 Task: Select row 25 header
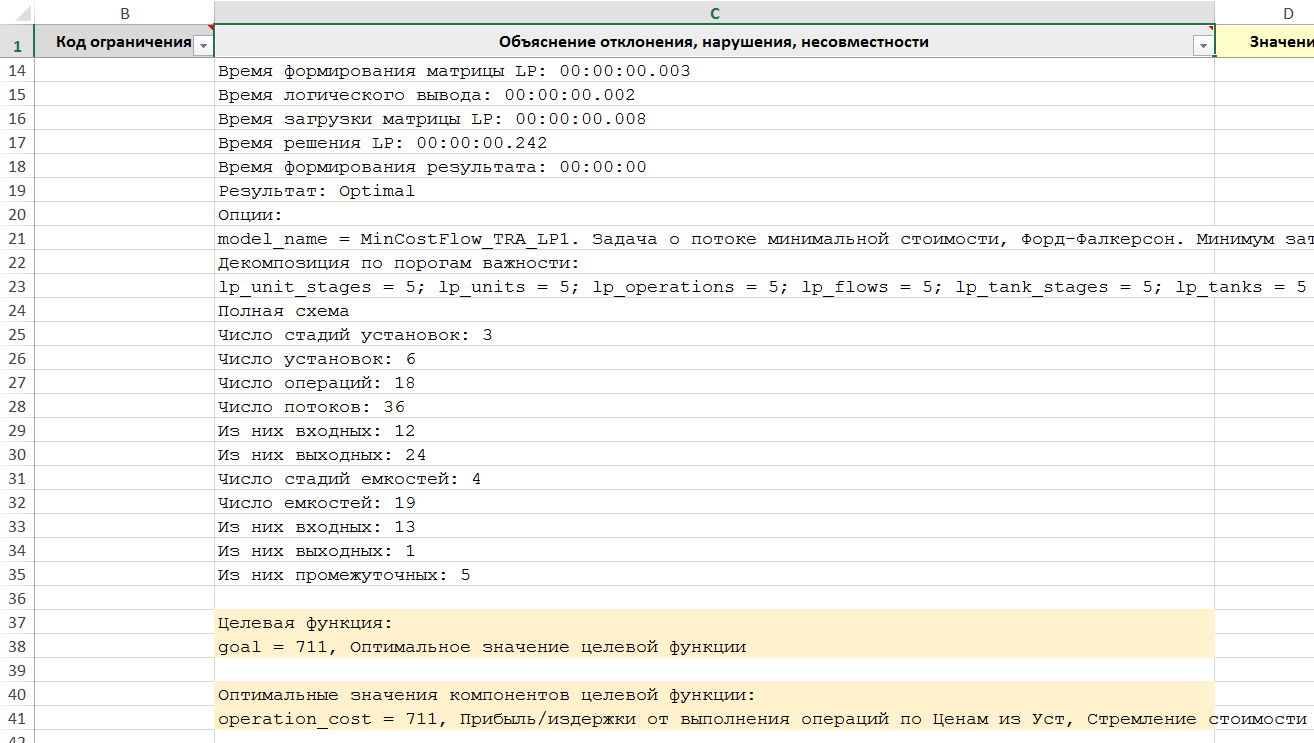point(17,335)
